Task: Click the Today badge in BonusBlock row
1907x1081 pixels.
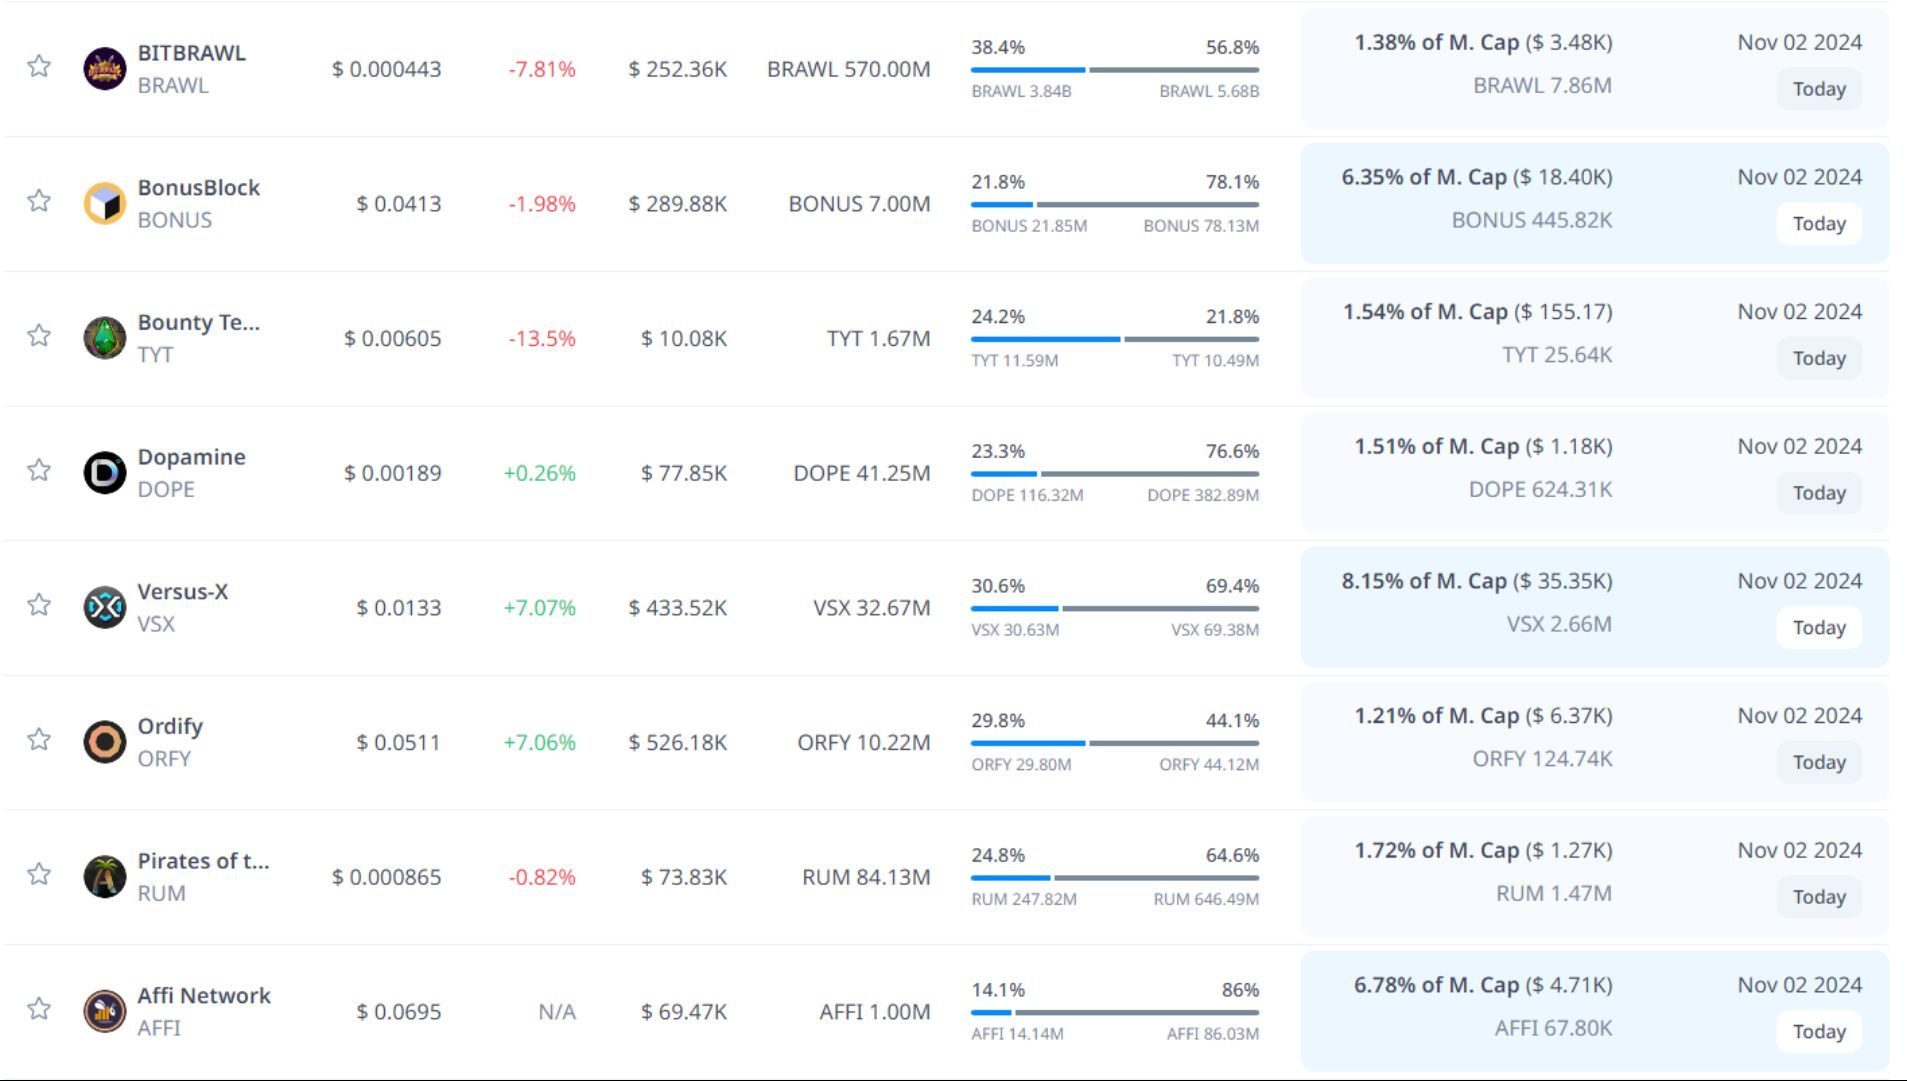Action: point(1818,223)
